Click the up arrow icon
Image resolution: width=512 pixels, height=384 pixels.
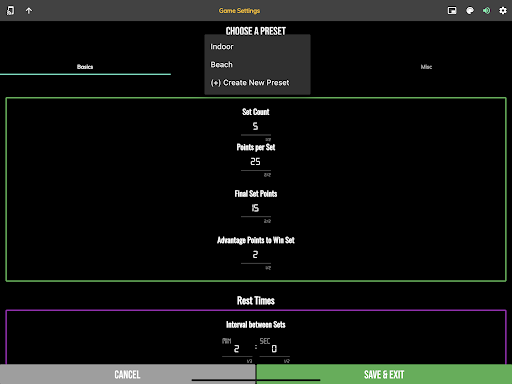29,11
